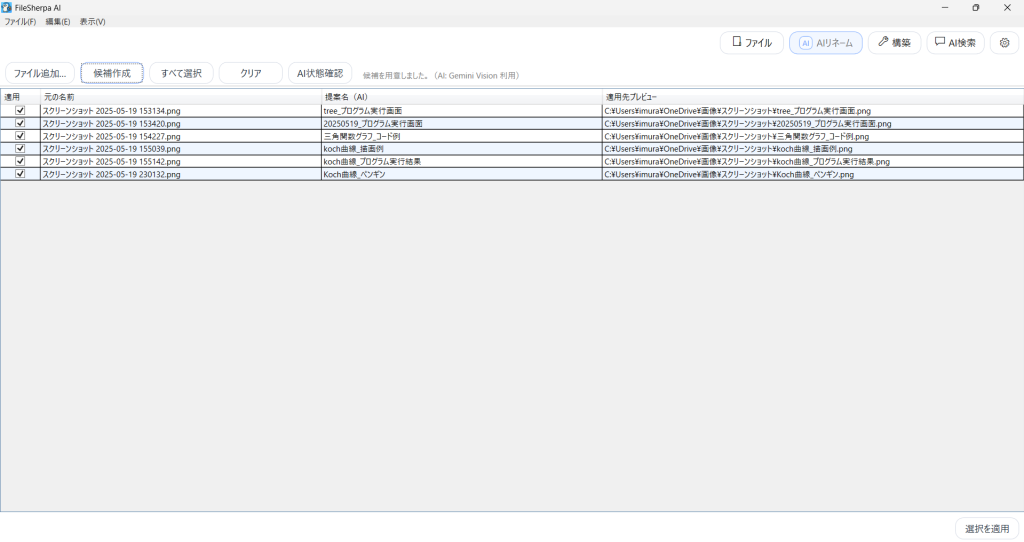
Task: Disable the 230132.png row checkbox
Action: (20, 174)
